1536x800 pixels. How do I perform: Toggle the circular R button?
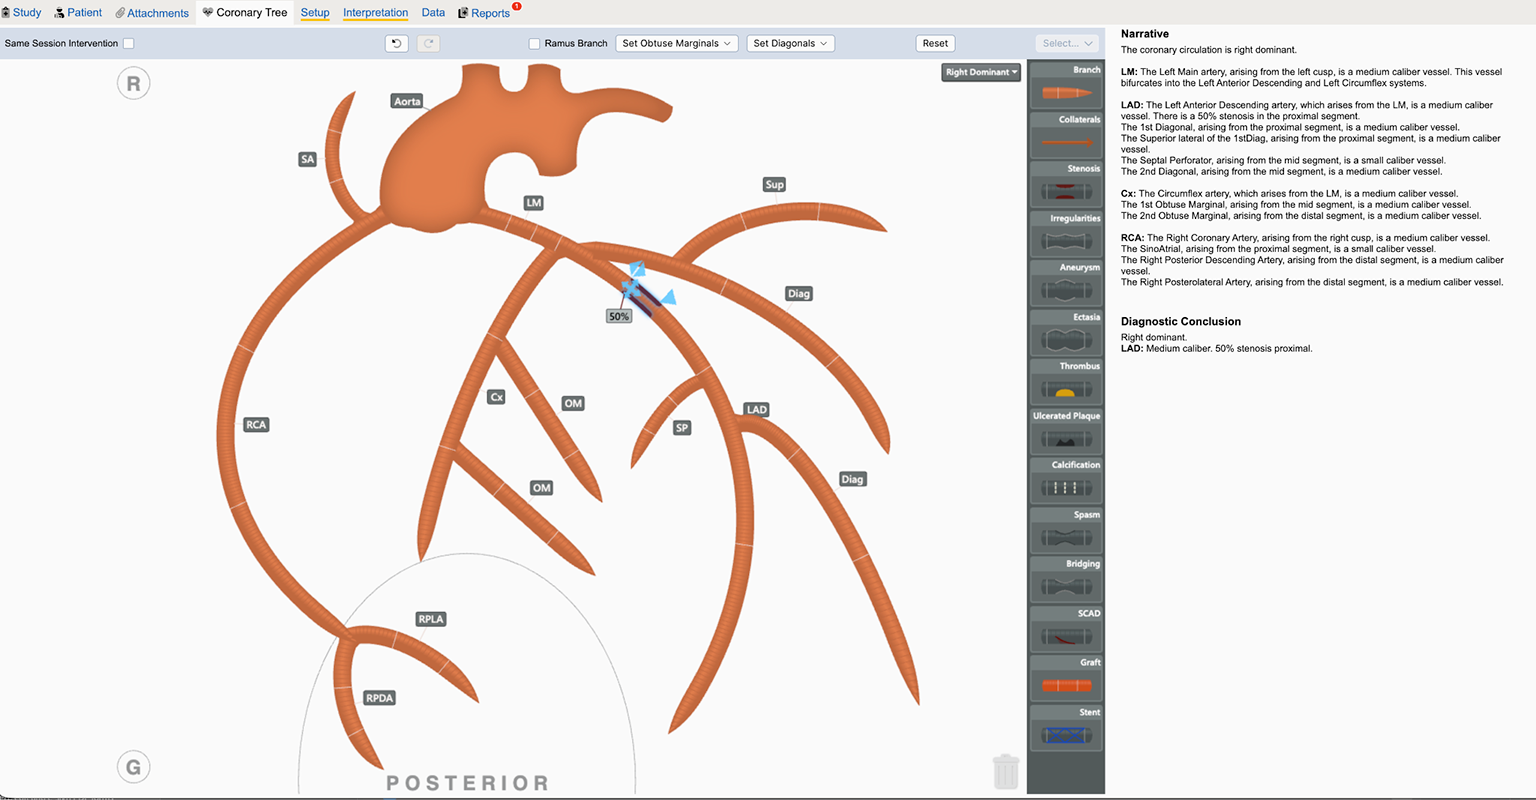click(134, 84)
